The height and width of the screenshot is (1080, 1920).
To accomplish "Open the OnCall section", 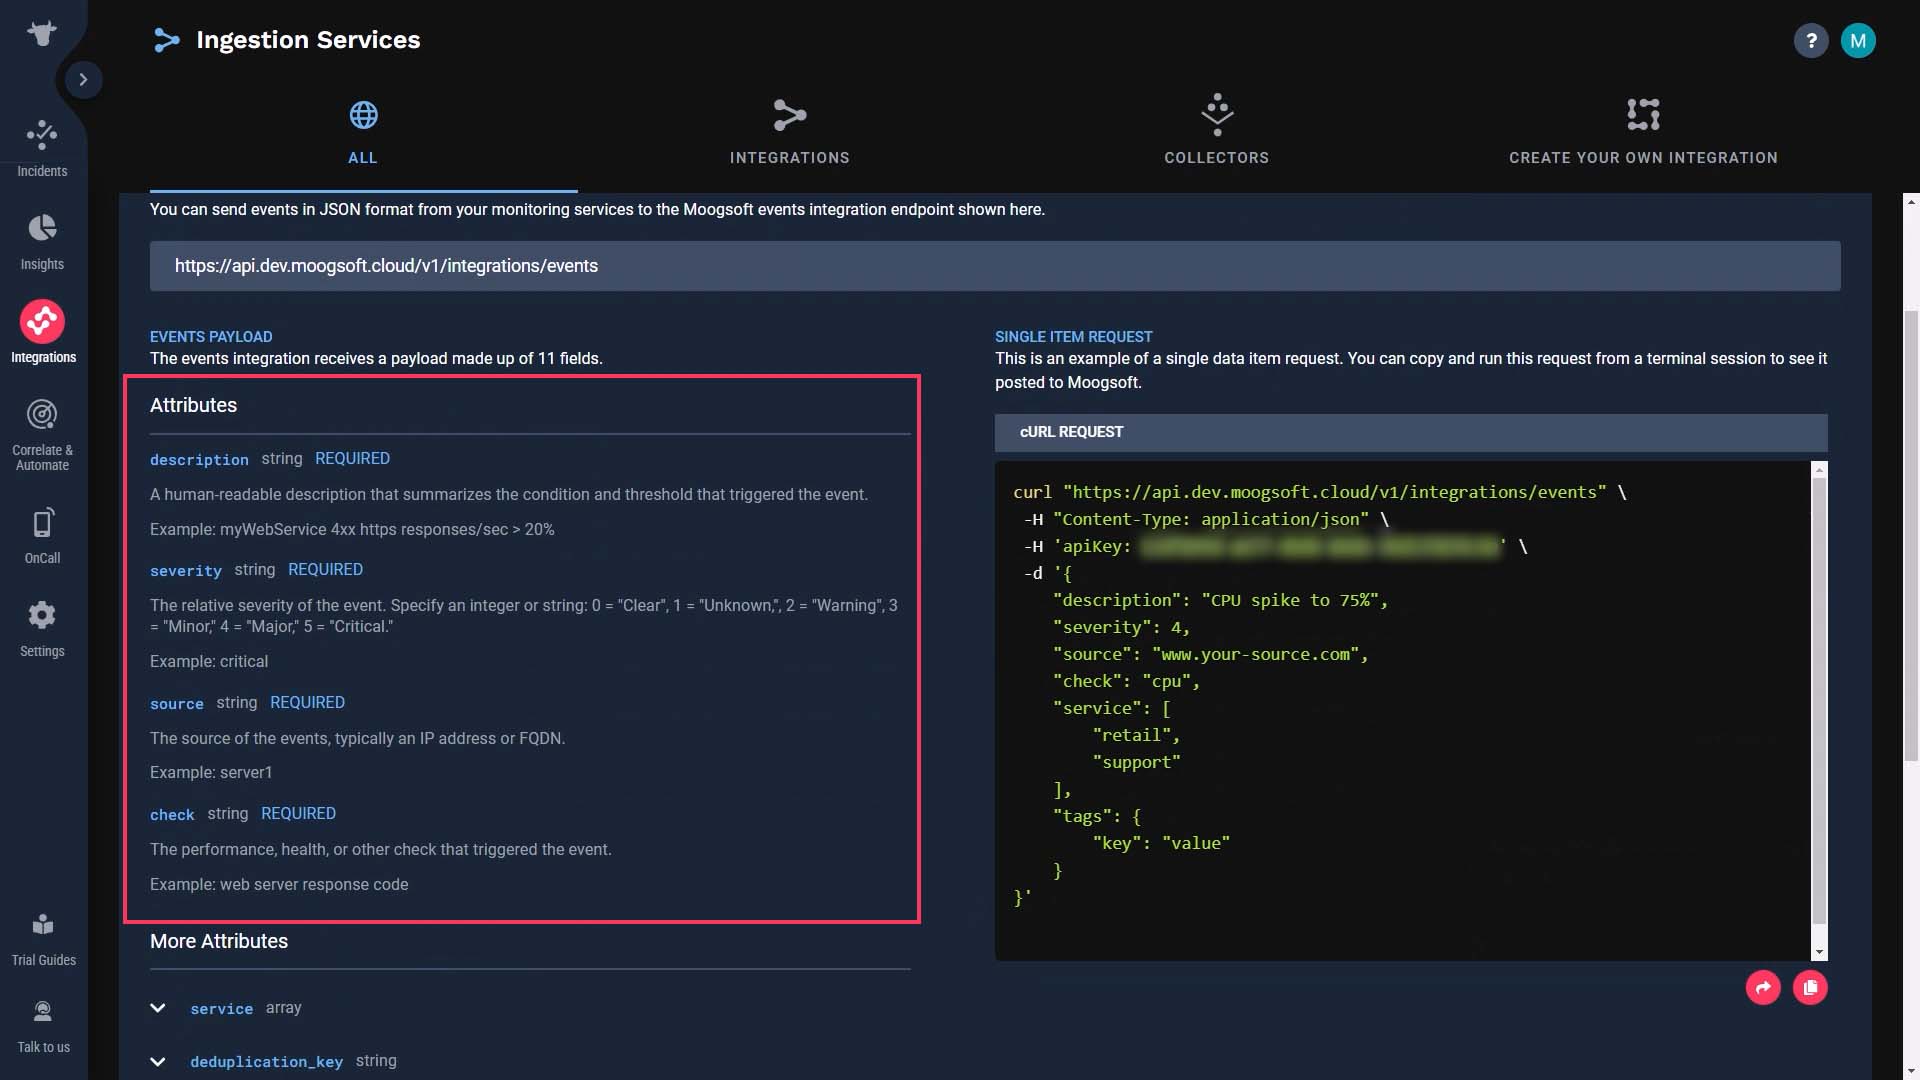I will pos(42,536).
